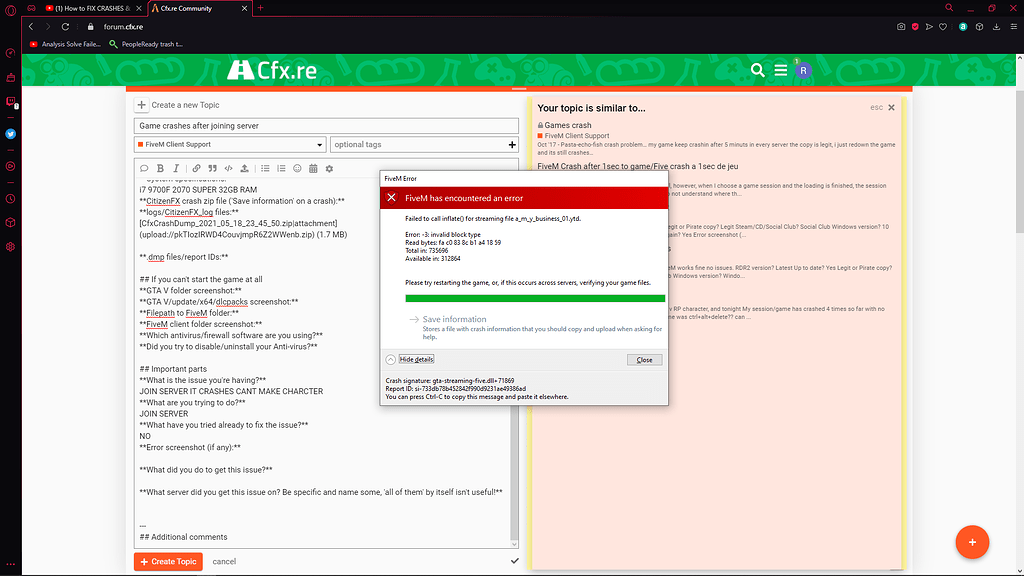Screen dimensions: 1024x576
Task: Apply Italic formatting in editor toolbar
Action: pos(176,168)
